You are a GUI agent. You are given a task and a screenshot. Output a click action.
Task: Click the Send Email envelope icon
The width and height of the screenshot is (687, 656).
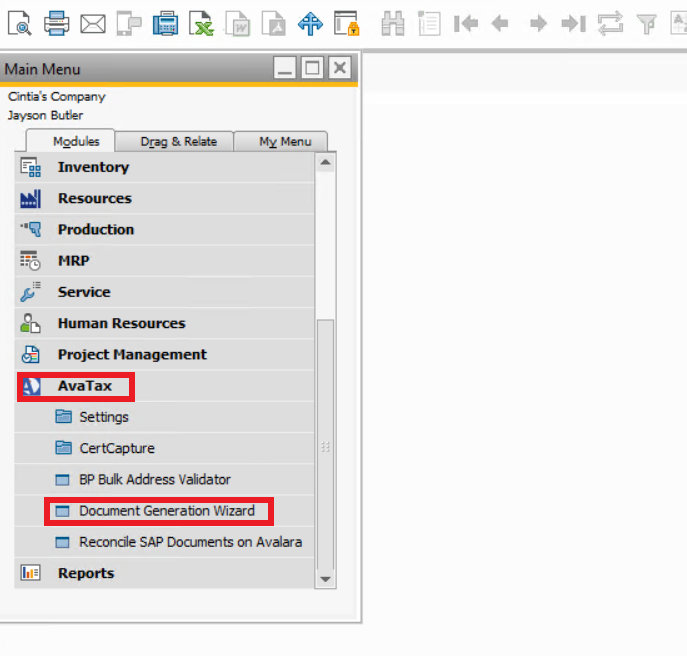[x=92, y=24]
